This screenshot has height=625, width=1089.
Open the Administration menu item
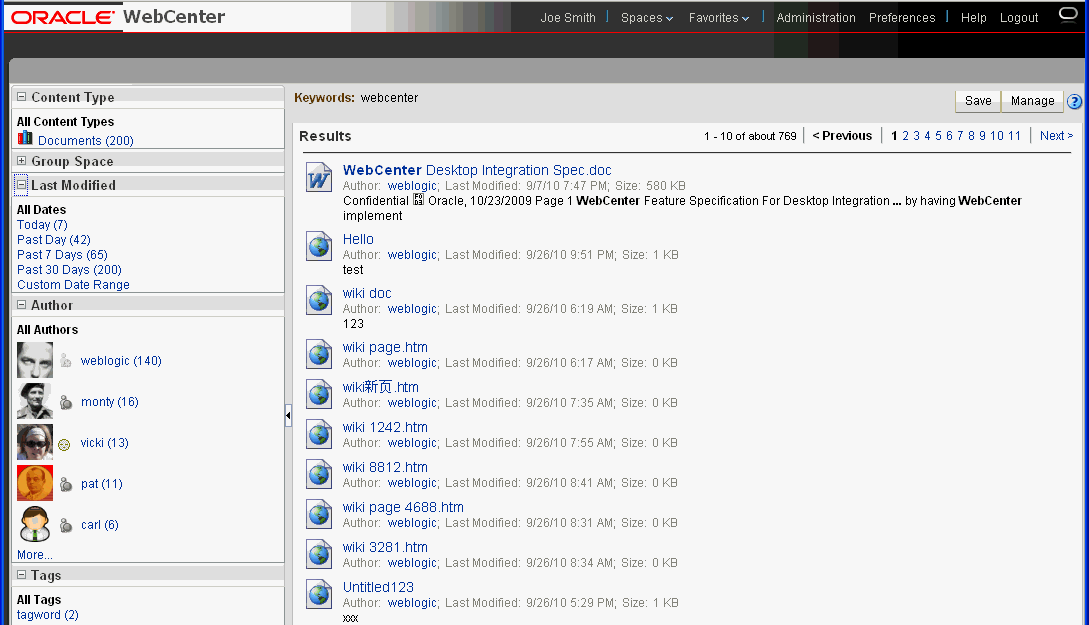point(815,17)
